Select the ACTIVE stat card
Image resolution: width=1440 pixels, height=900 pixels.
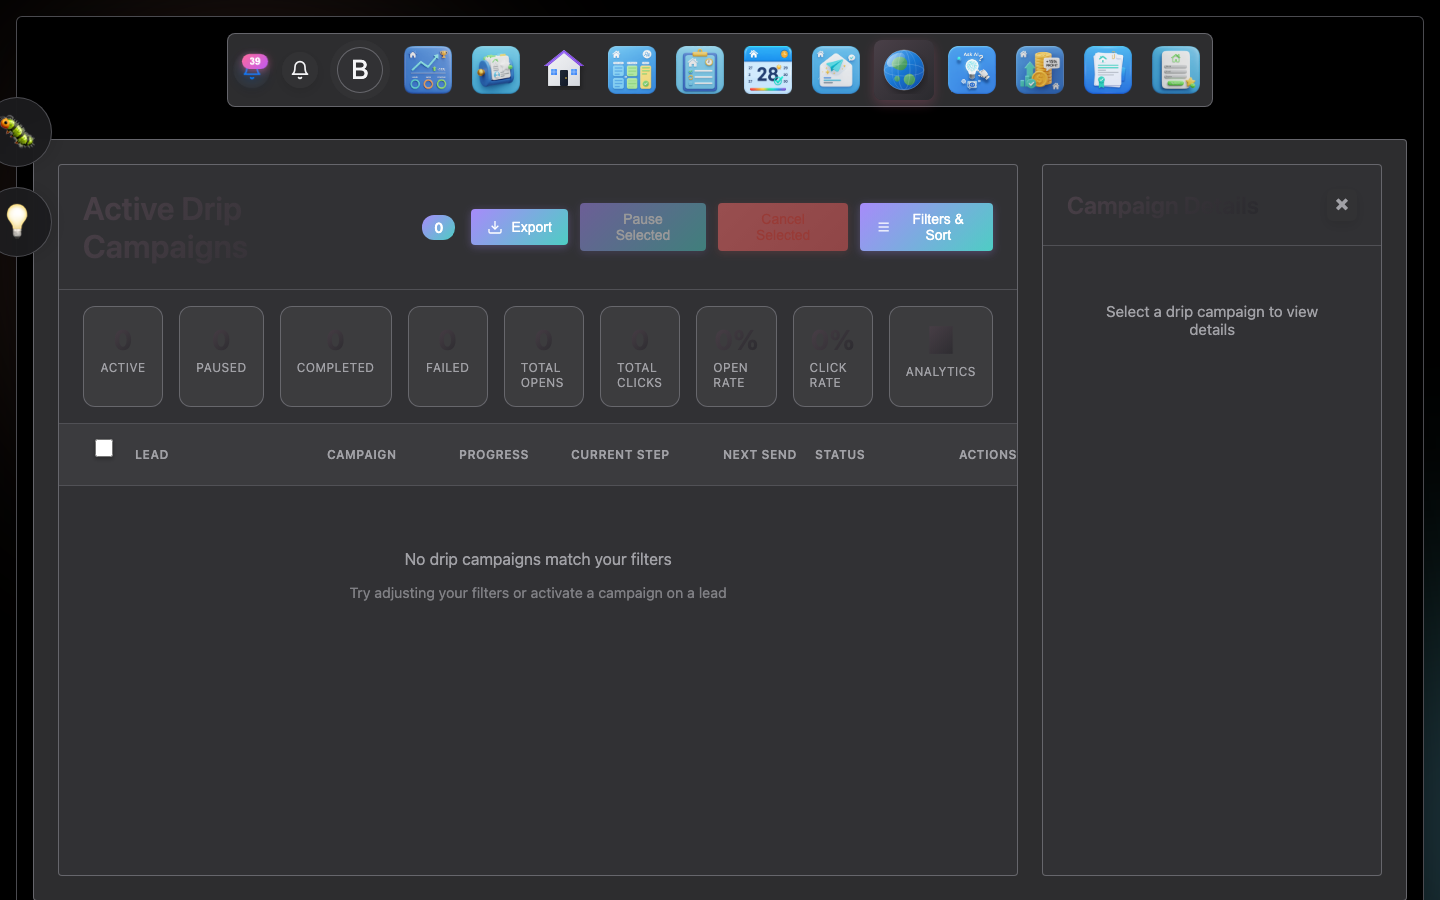[123, 356]
